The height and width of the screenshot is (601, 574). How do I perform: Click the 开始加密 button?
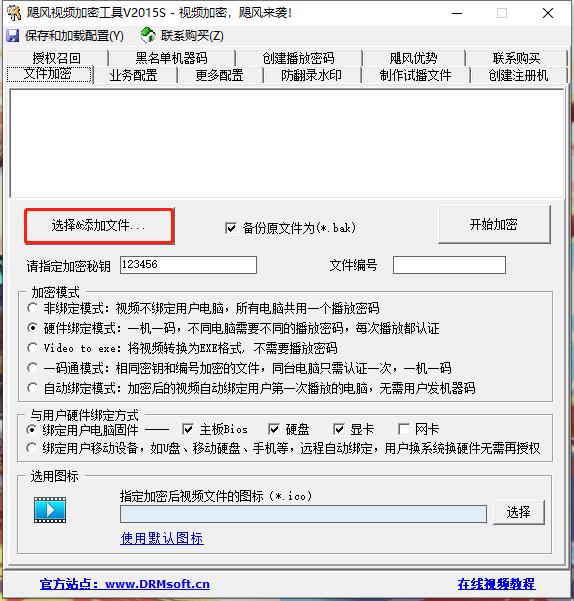pyautogui.click(x=494, y=224)
